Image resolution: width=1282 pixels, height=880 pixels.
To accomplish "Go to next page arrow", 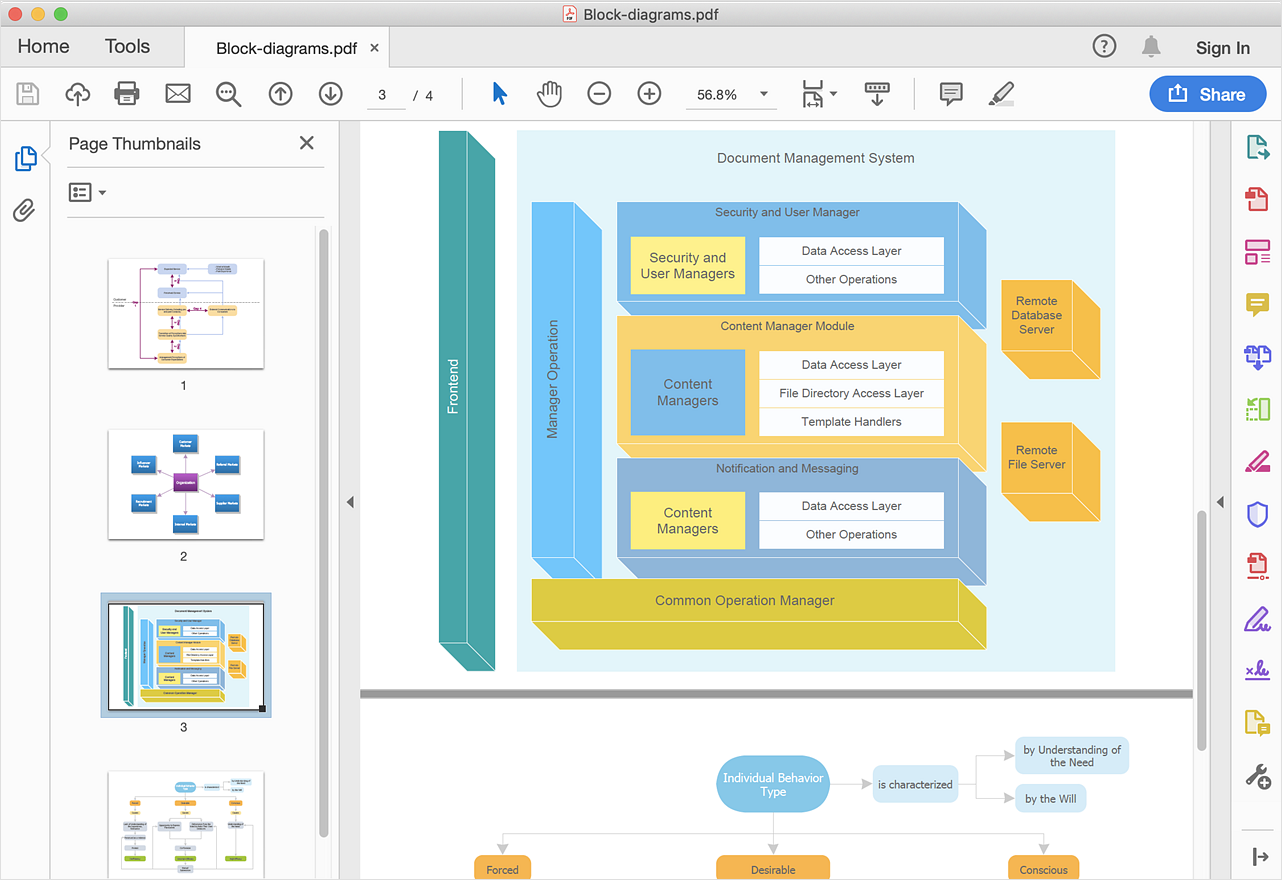I will [x=330, y=94].
